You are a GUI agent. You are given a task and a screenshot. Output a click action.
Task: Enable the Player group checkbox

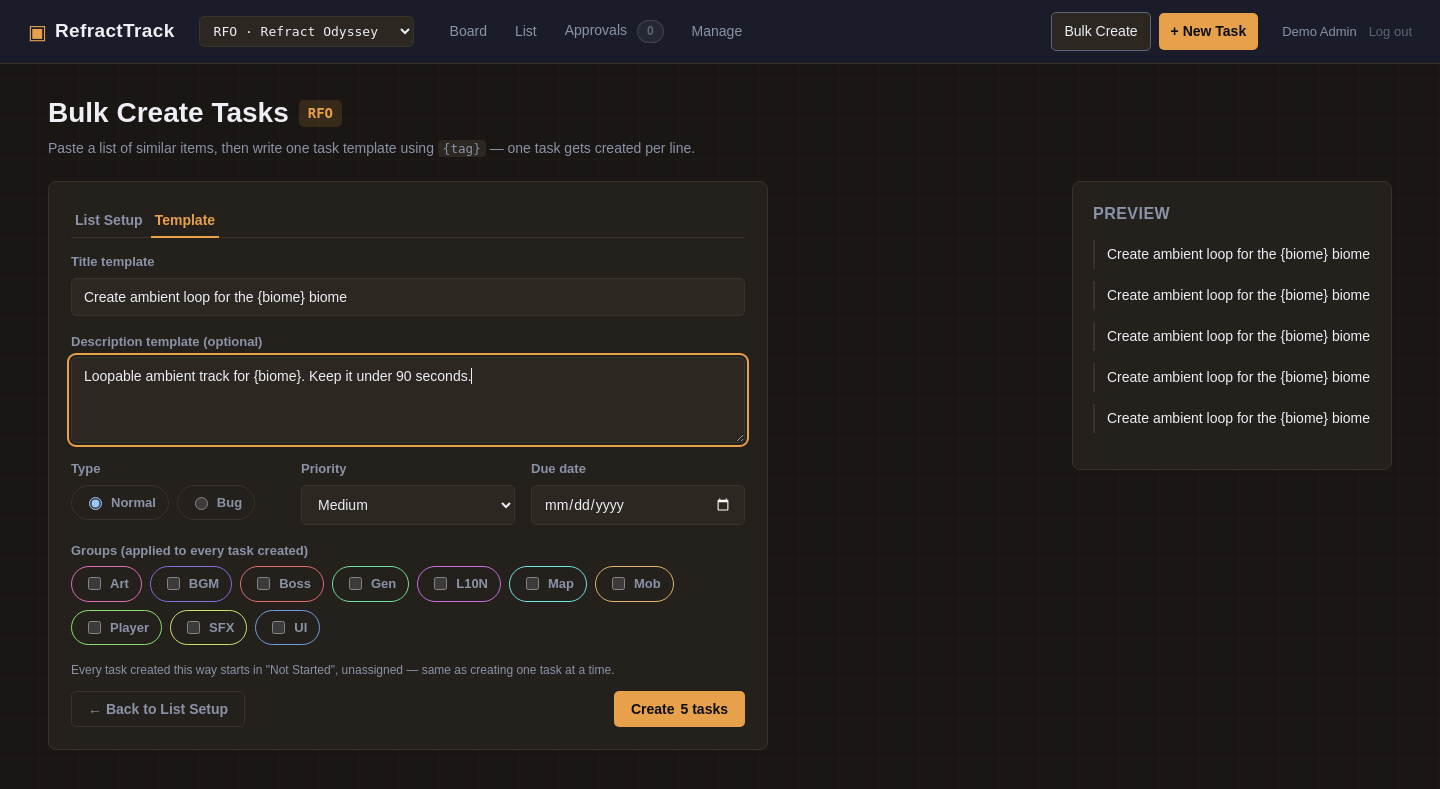94,628
